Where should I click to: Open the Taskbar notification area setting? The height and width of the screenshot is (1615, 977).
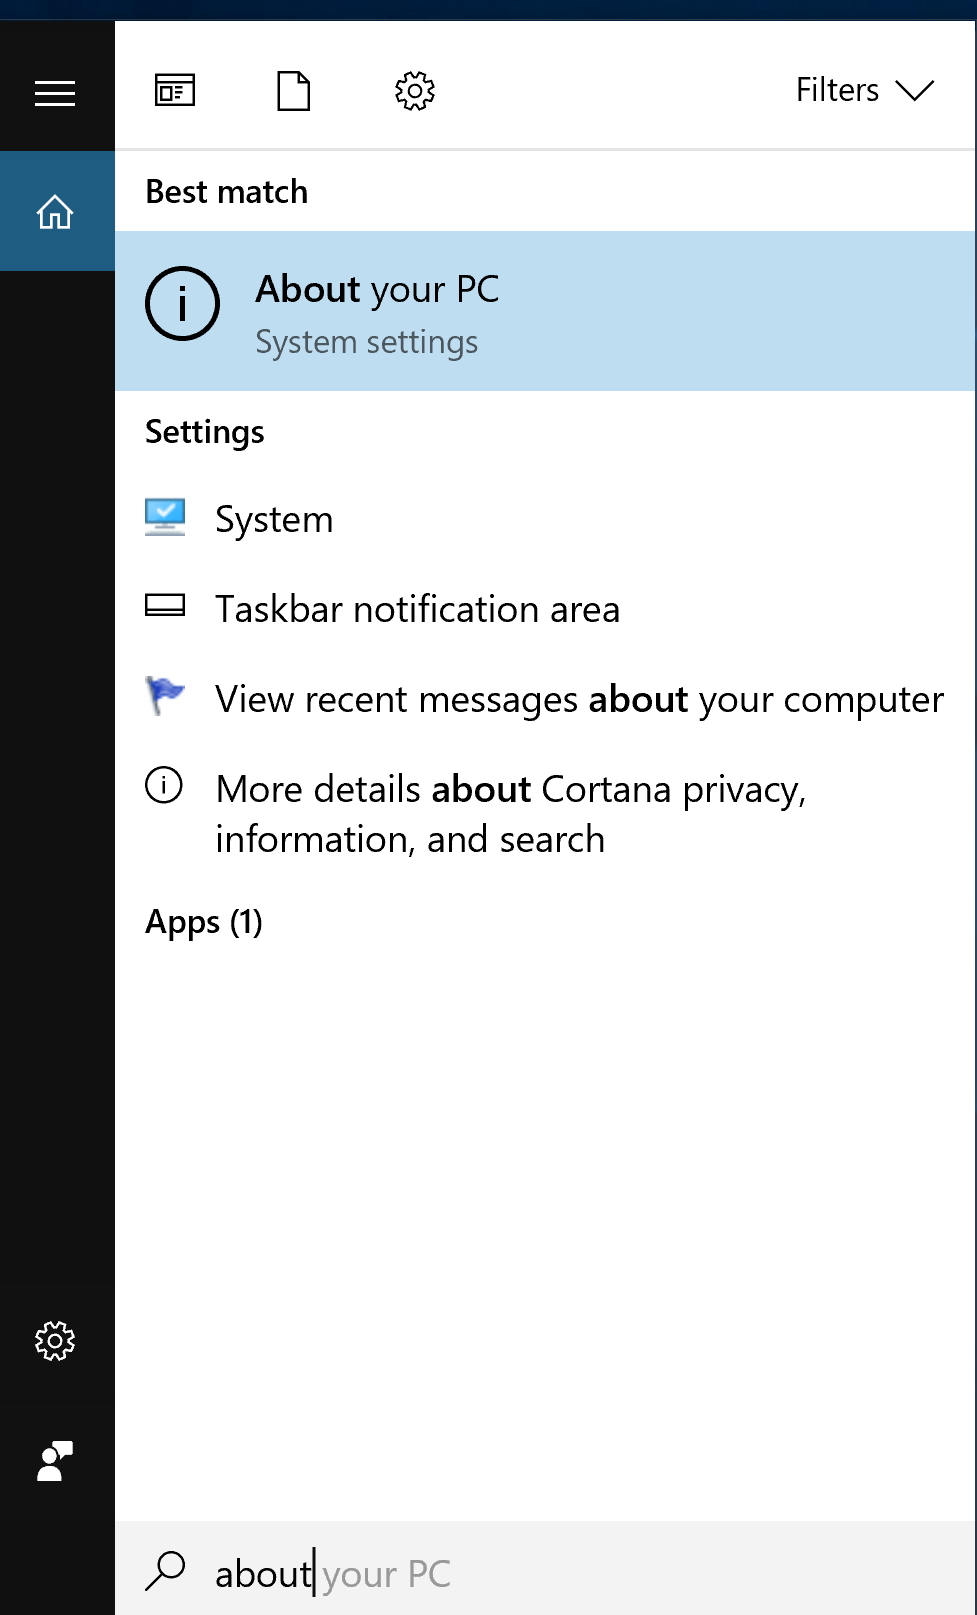pyautogui.click(x=417, y=609)
